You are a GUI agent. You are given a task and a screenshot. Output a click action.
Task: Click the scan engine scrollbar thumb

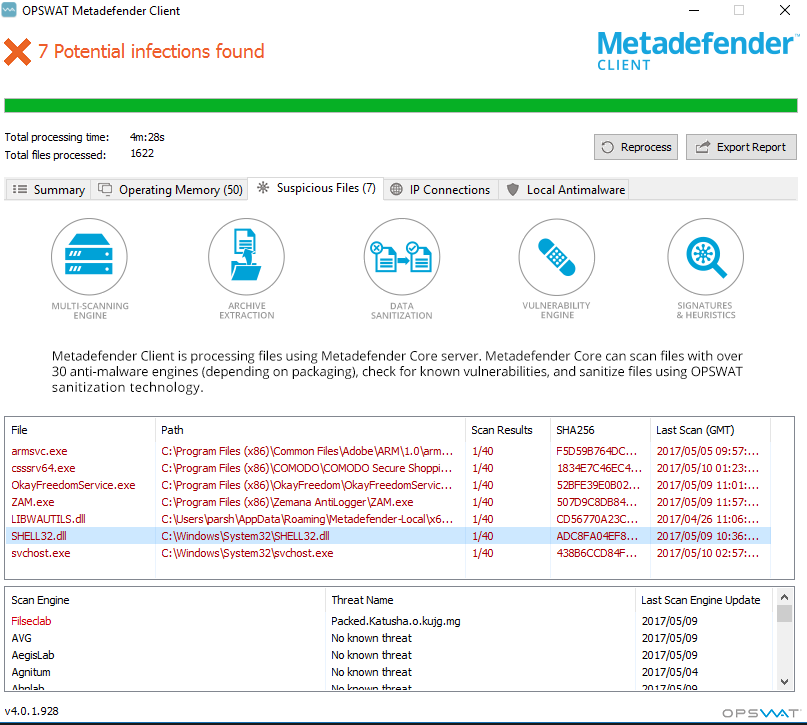coord(784,614)
